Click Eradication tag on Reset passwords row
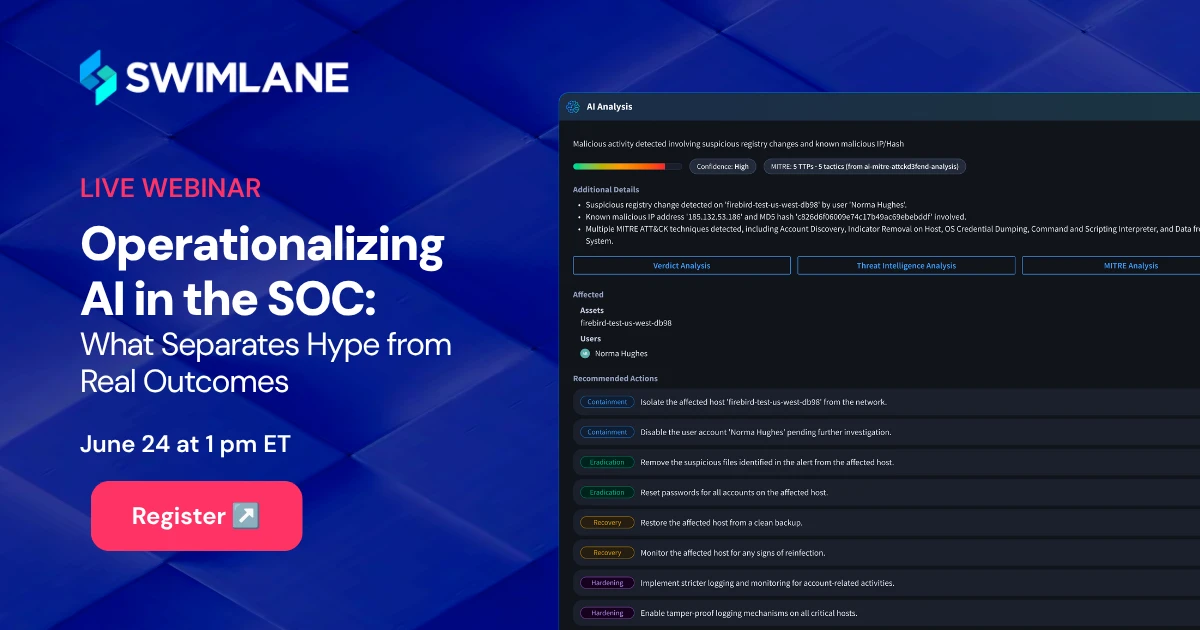 click(x=607, y=492)
